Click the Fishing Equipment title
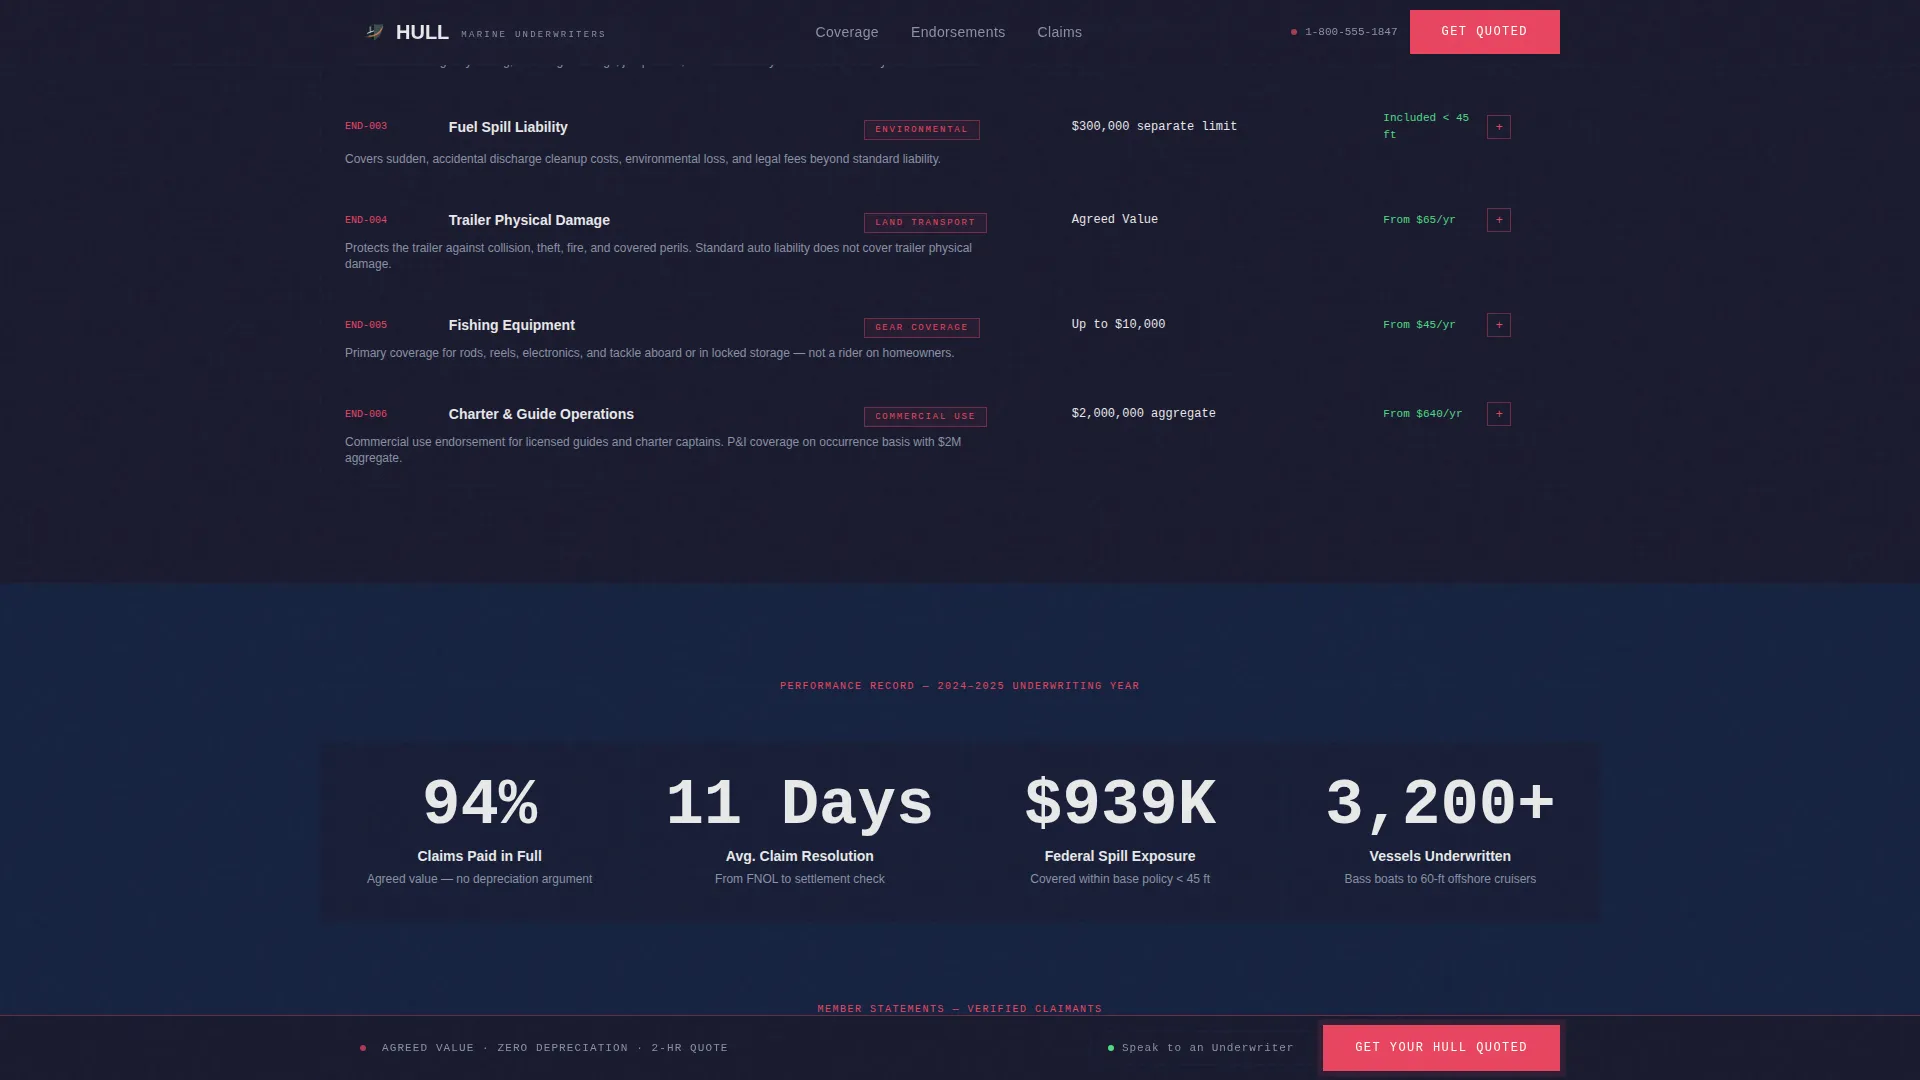 click(x=512, y=325)
